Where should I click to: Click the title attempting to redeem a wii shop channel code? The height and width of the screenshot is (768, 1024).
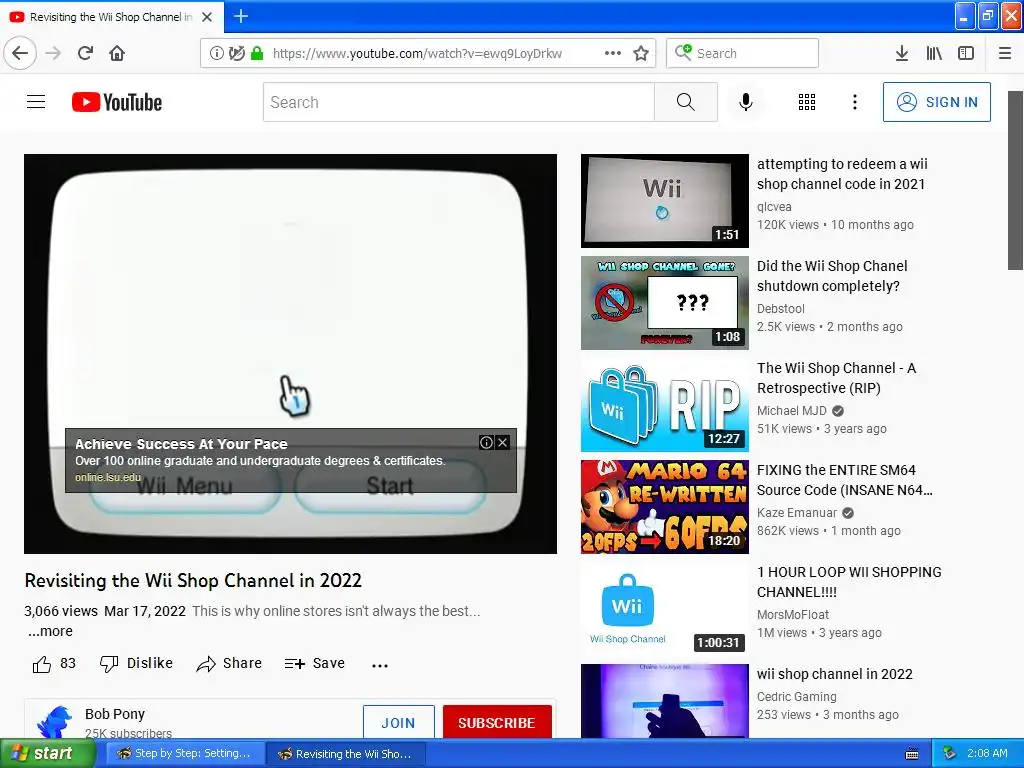coord(842,174)
